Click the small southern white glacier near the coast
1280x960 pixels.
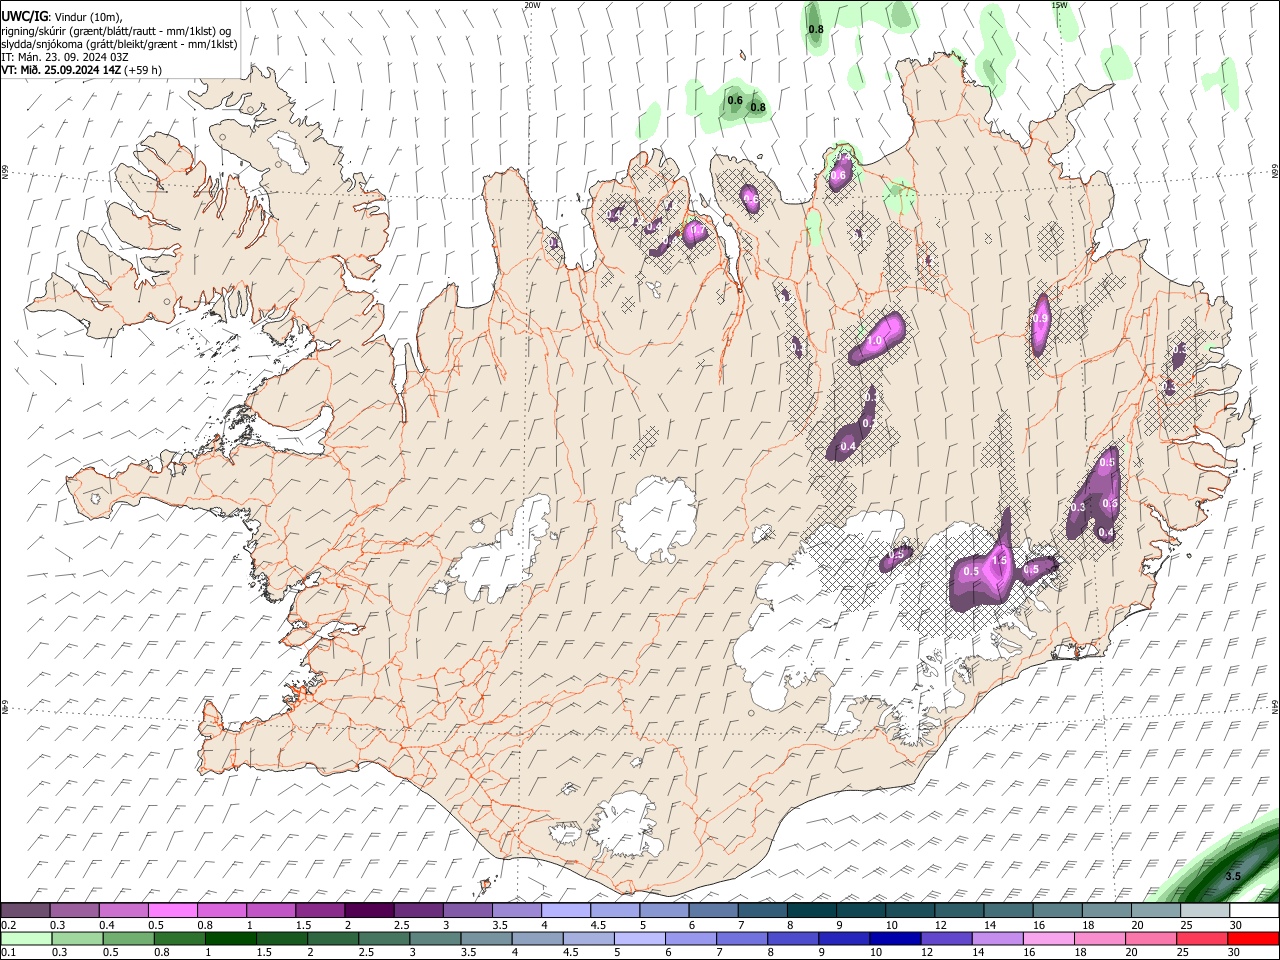click(625, 826)
